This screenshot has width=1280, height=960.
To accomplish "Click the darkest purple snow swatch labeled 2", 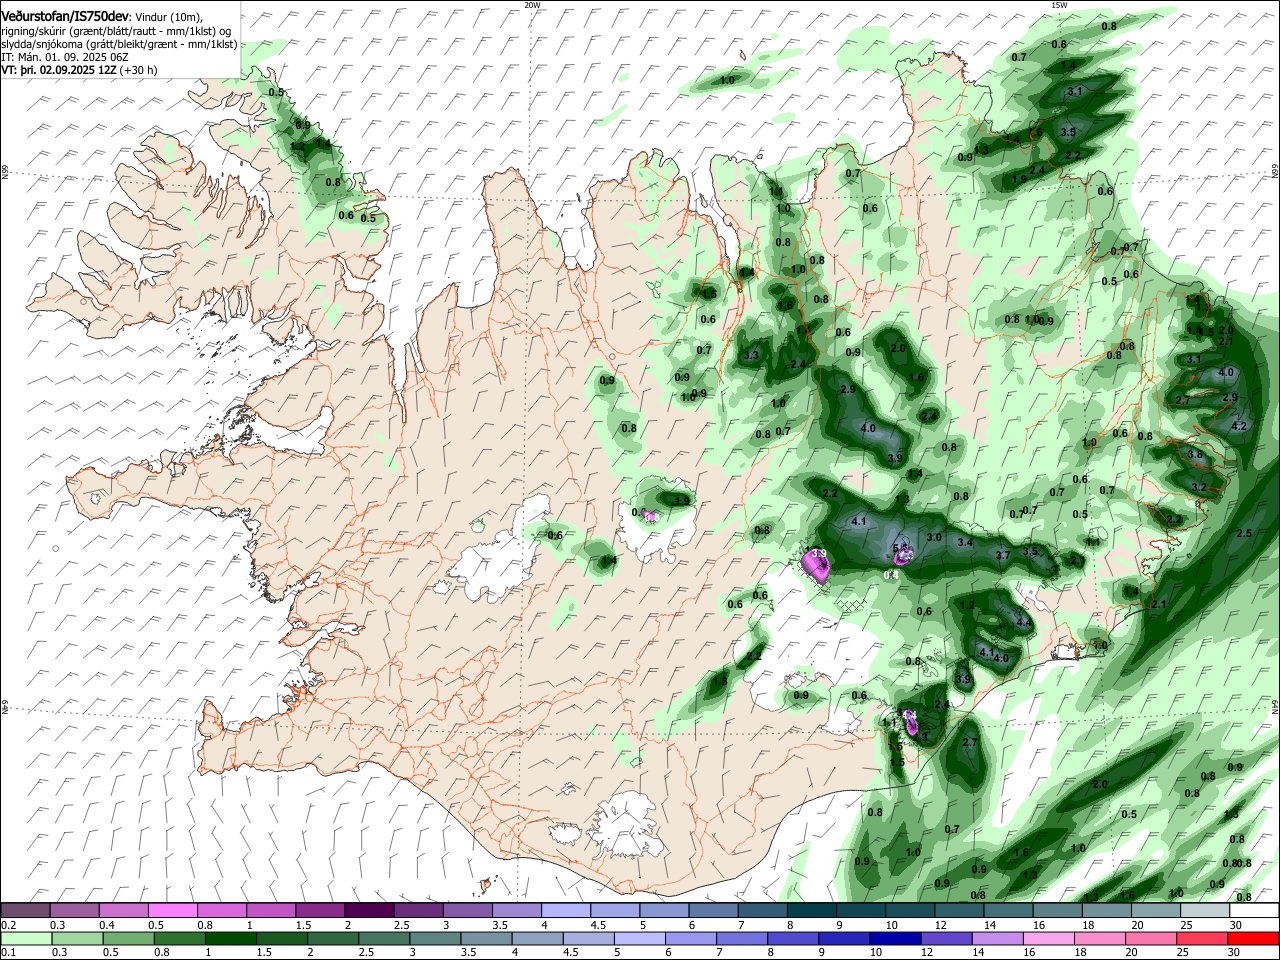I will (x=369, y=911).
